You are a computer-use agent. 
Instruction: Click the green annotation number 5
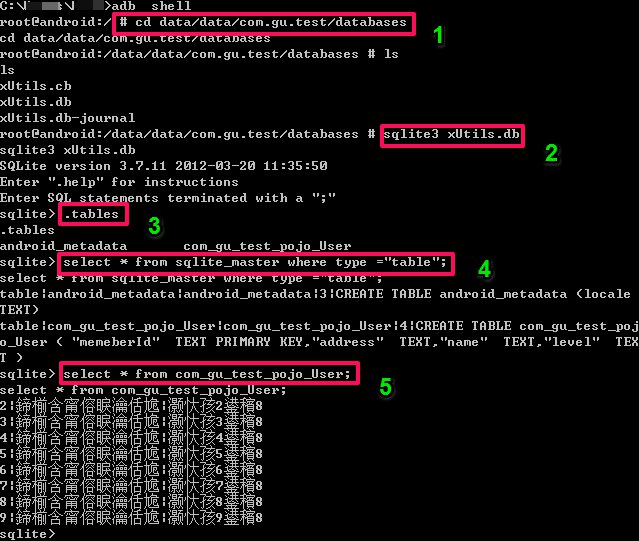386,387
